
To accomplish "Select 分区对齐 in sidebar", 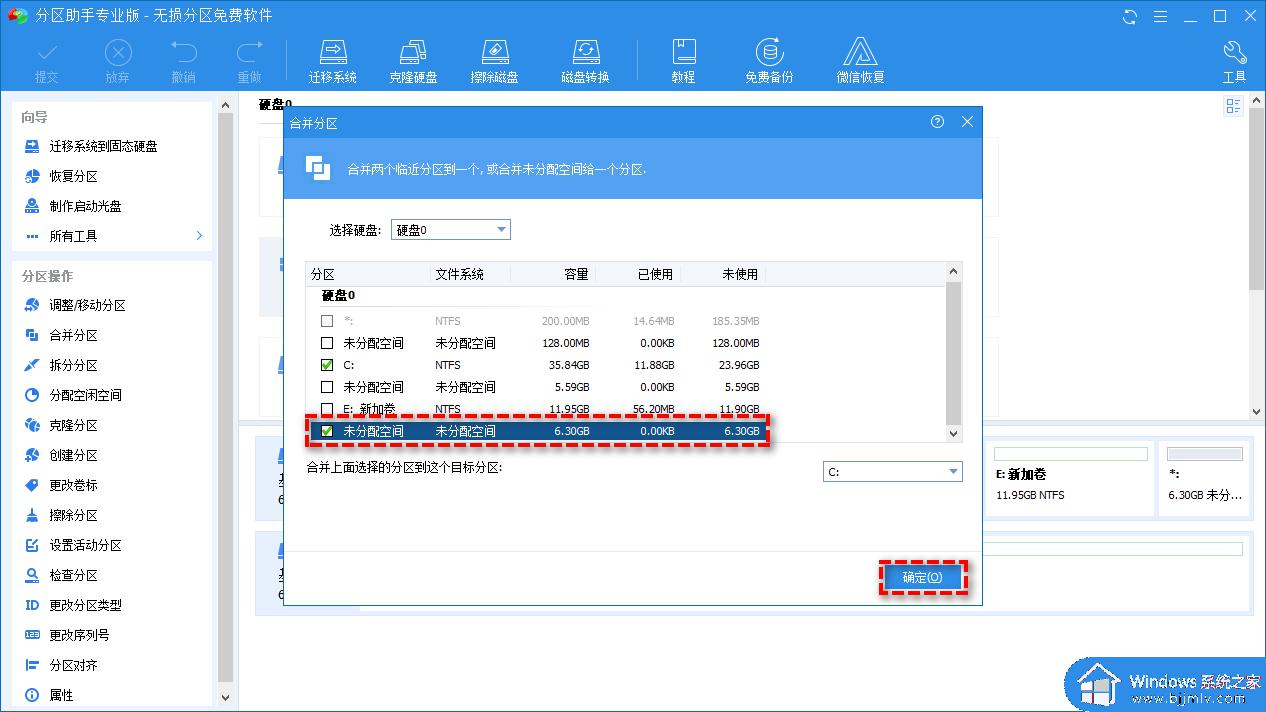I will (73, 665).
